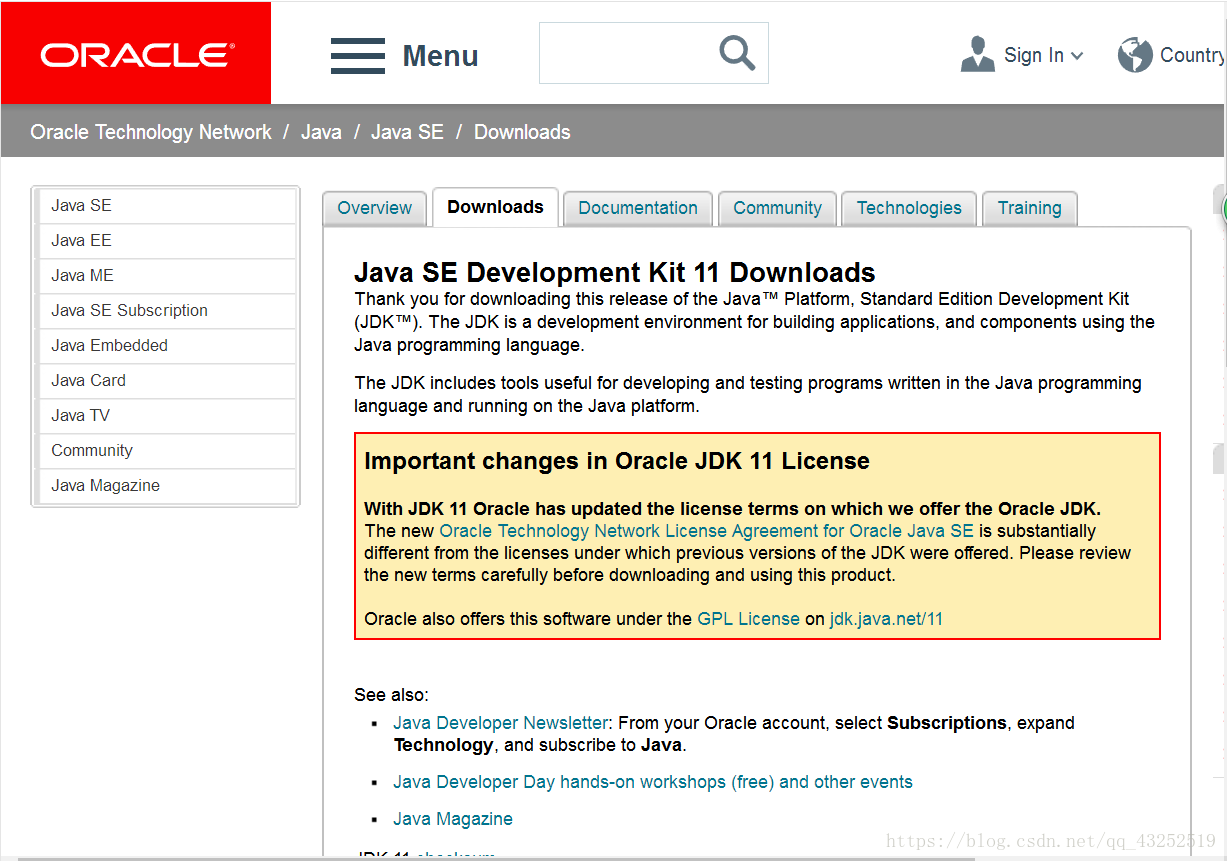Open Java SE Subscription sidebar item

[167, 311]
